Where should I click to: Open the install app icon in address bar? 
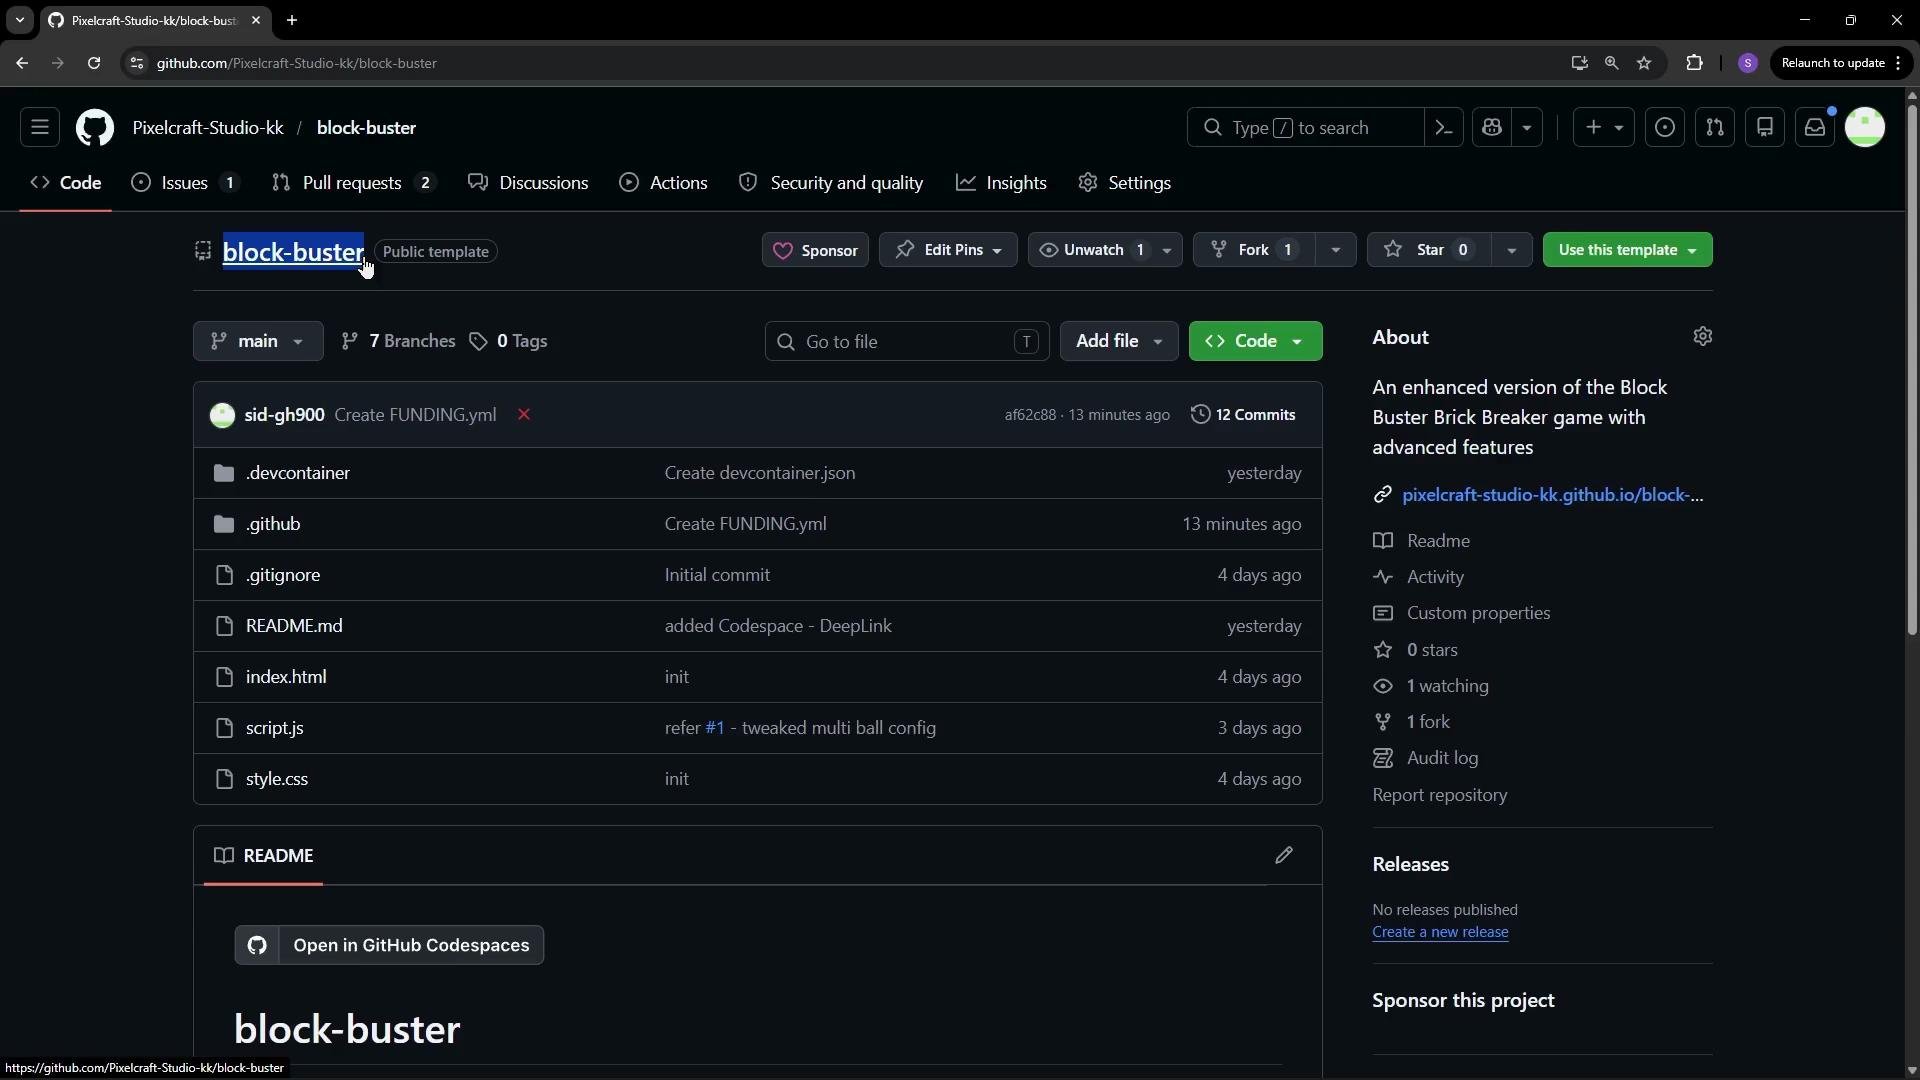point(1579,63)
